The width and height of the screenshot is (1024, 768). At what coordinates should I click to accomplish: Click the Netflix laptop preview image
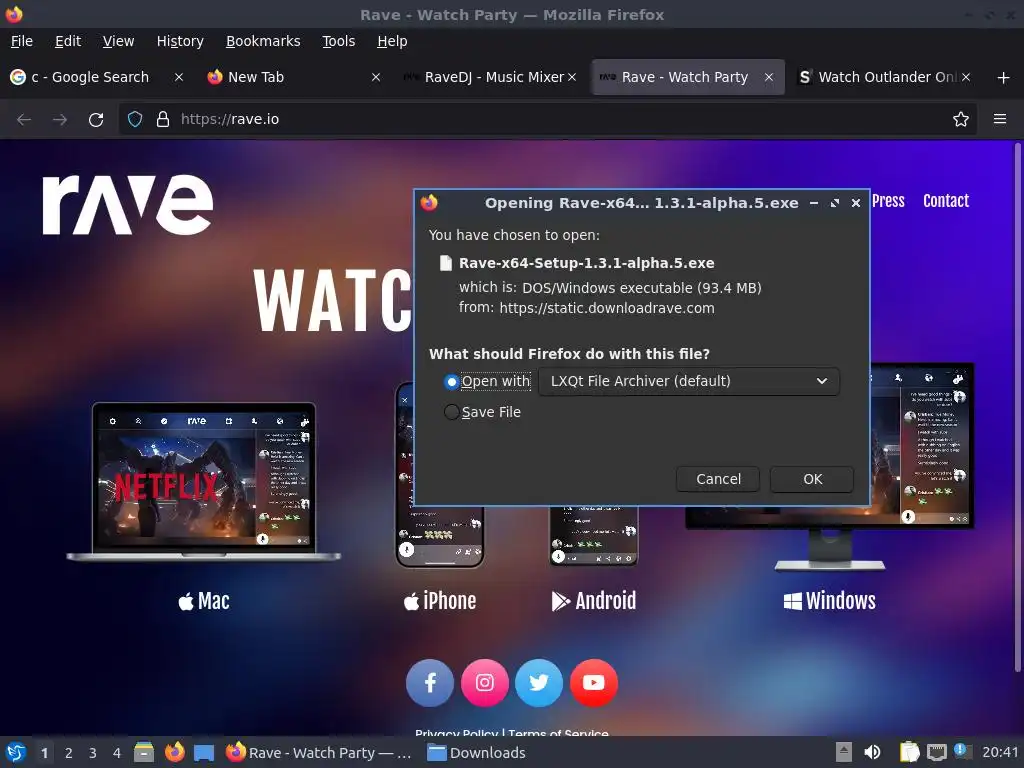[x=204, y=482]
